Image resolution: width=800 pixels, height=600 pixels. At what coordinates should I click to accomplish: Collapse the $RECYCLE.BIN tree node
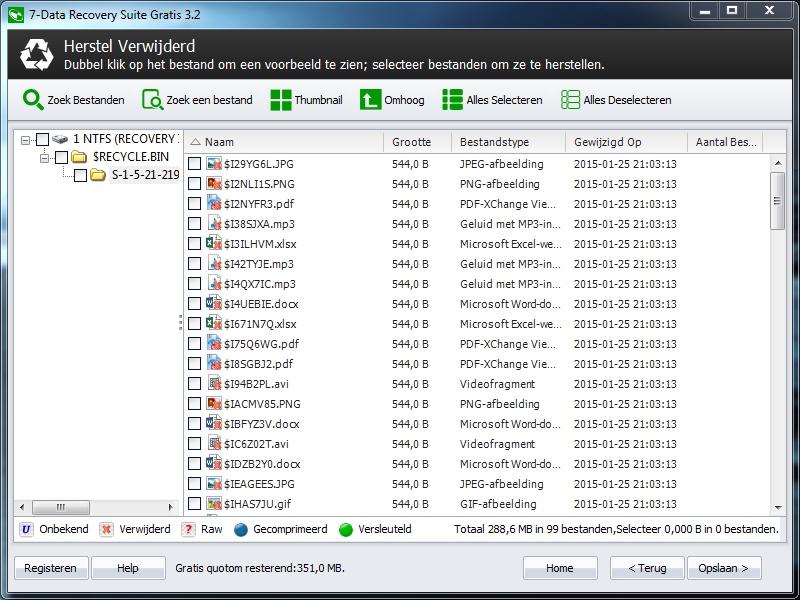[44, 158]
